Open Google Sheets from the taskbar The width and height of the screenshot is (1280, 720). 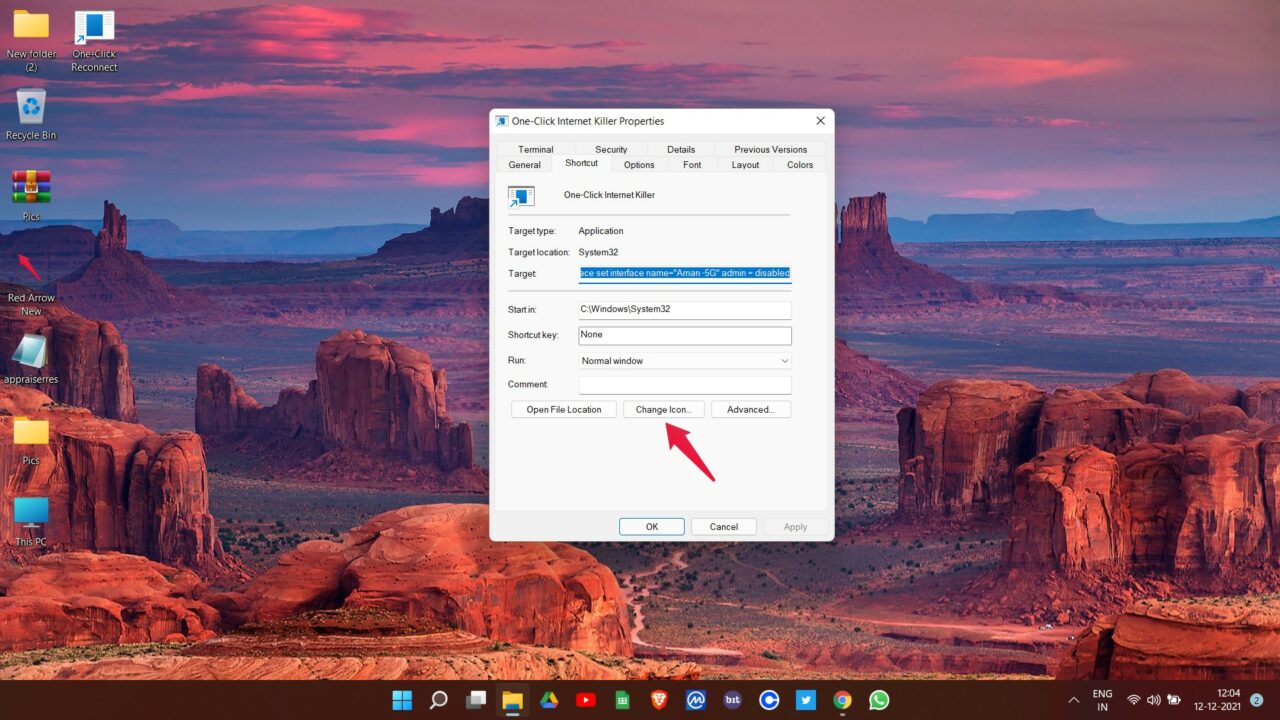point(622,700)
